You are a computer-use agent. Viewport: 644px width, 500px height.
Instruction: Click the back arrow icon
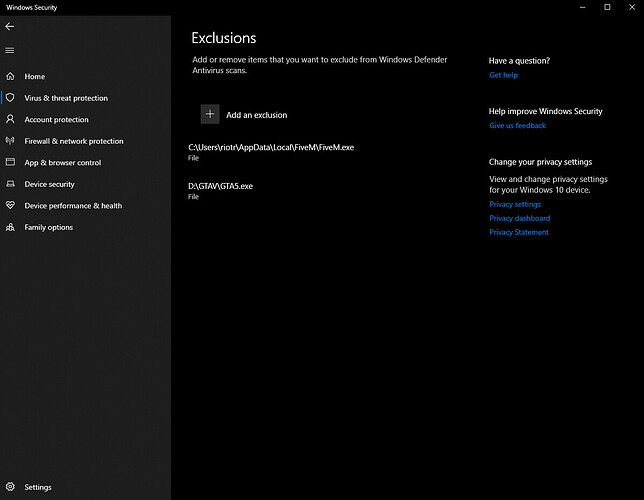(x=10, y=27)
